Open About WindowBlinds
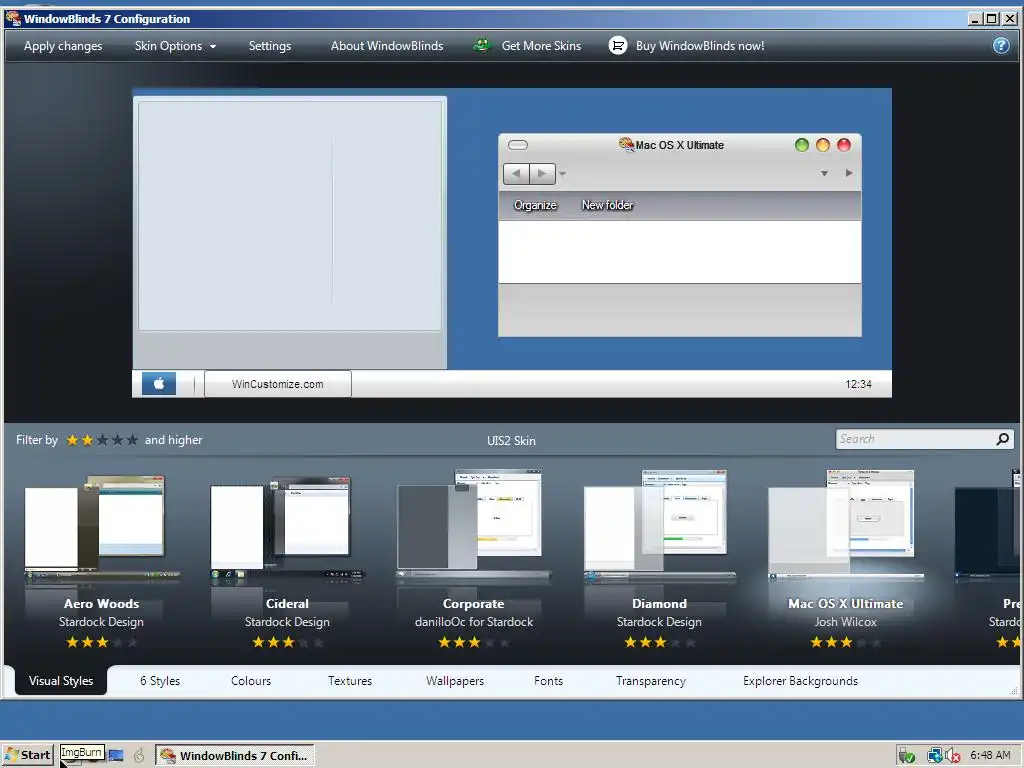This screenshot has height=768, width=1024. click(x=387, y=46)
